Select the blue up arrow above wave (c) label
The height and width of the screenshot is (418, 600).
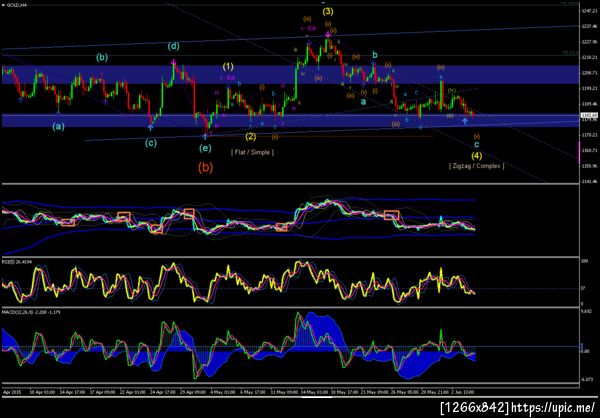151,127
